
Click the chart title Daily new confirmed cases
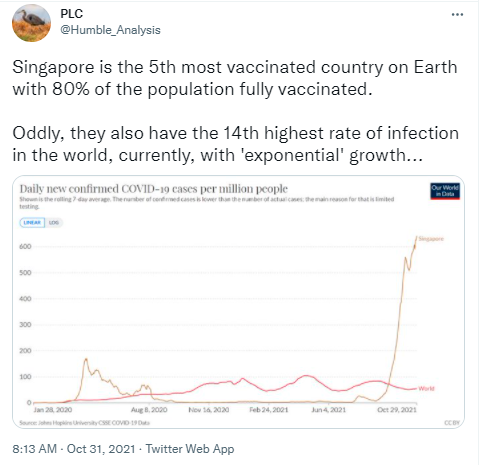click(153, 189)
